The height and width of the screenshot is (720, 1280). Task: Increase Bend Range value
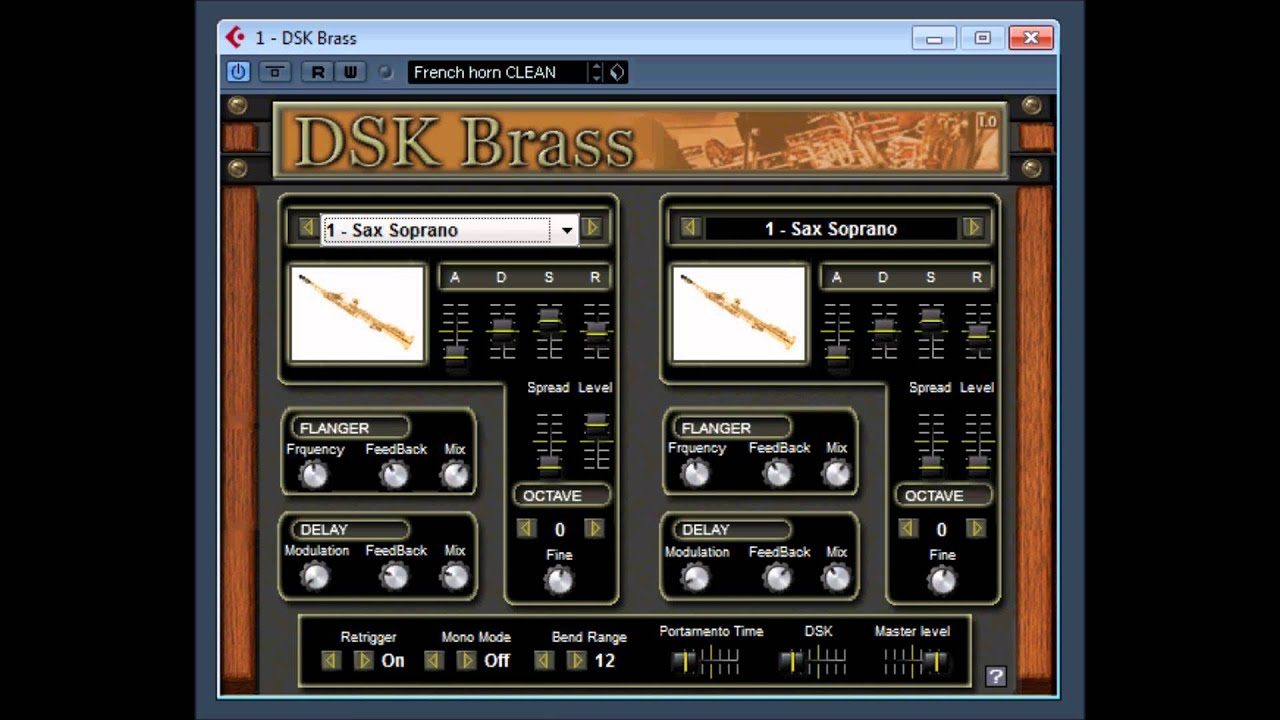[x=576, y=660]
